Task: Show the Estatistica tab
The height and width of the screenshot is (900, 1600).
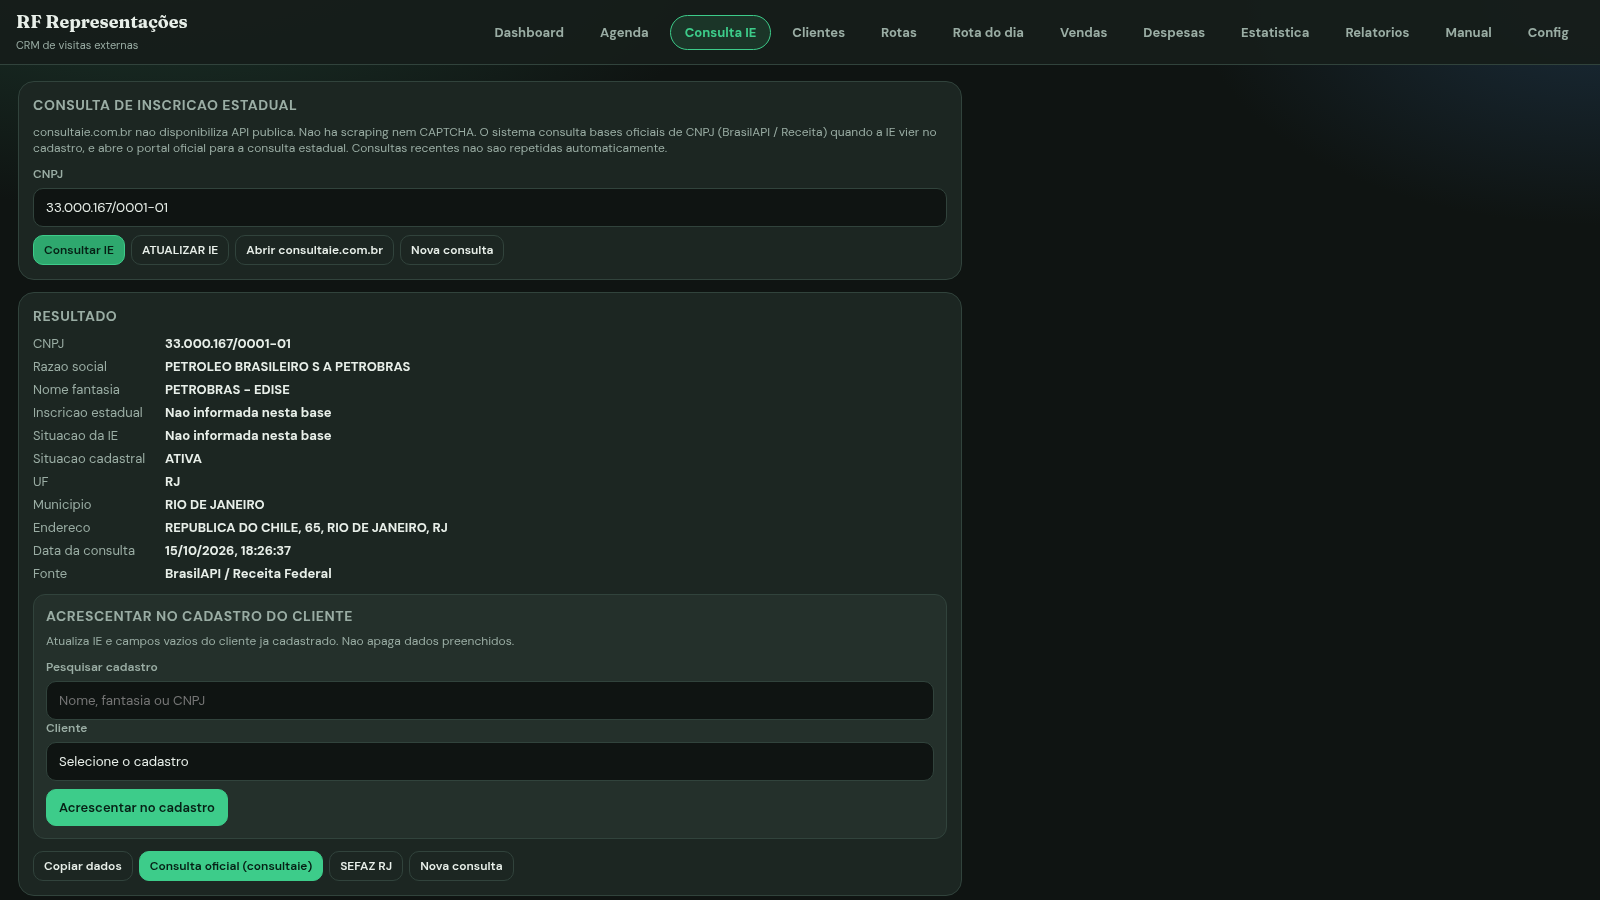Action: coord(1274,33)
